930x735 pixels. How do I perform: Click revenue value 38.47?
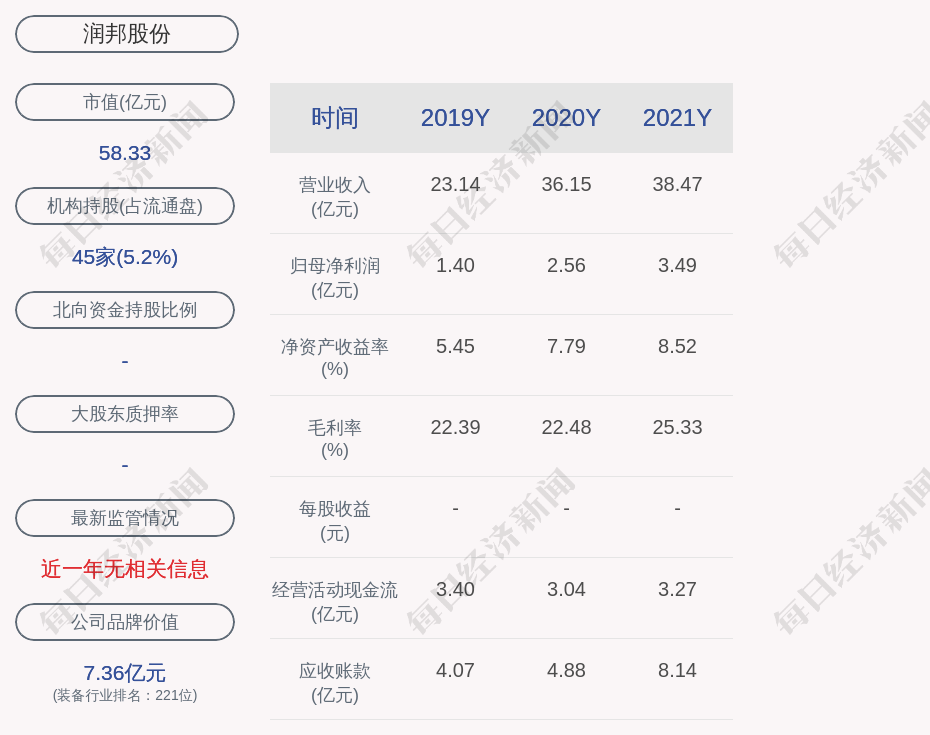[x=677, y=184]
